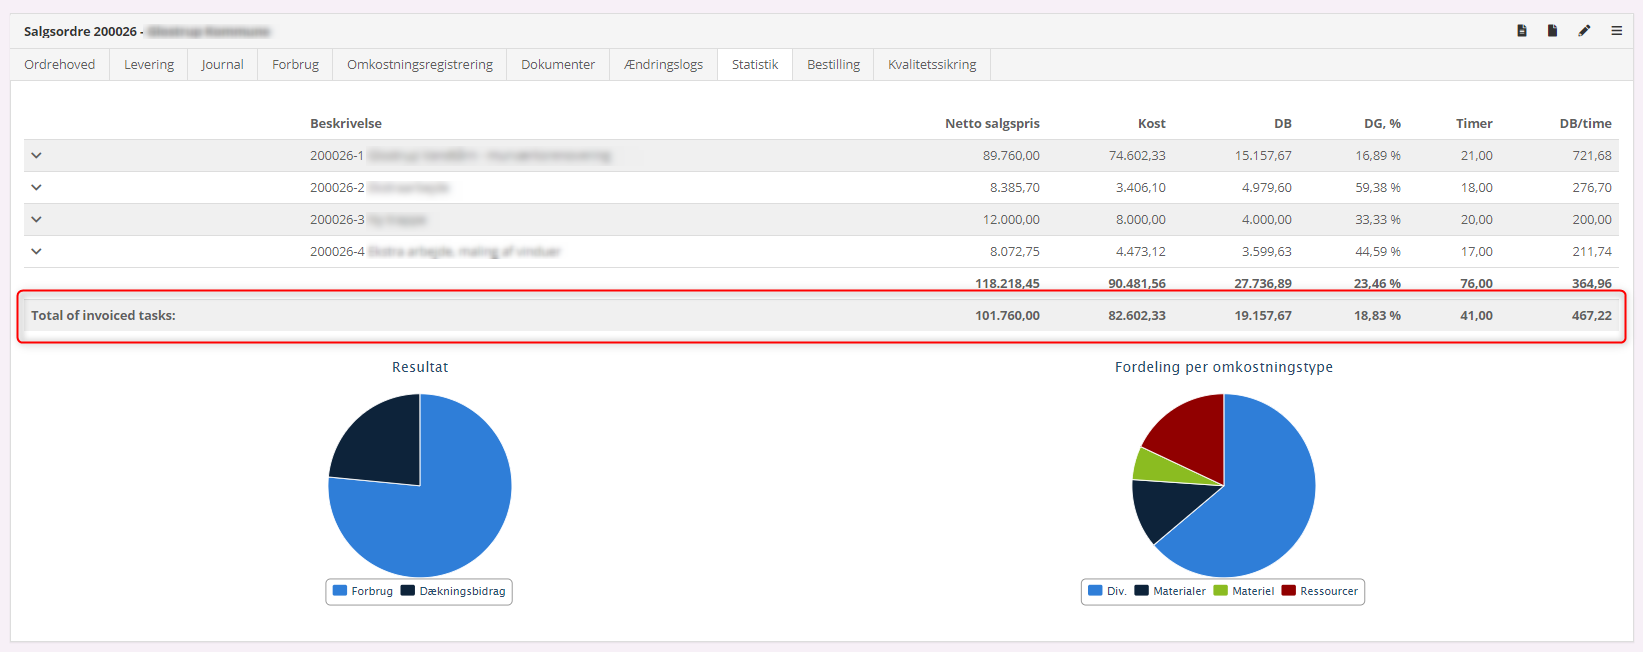
Task: Click the blank document icon
Action: click(x=1552, y=31)
